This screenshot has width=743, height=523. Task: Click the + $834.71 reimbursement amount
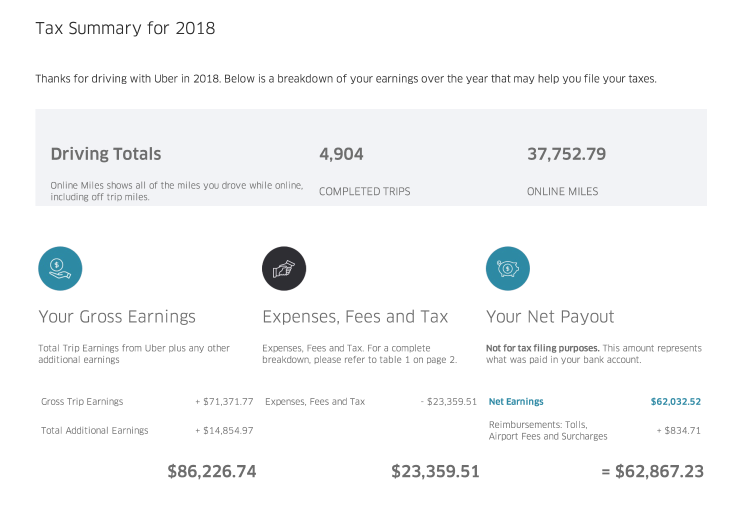(679, 431)
